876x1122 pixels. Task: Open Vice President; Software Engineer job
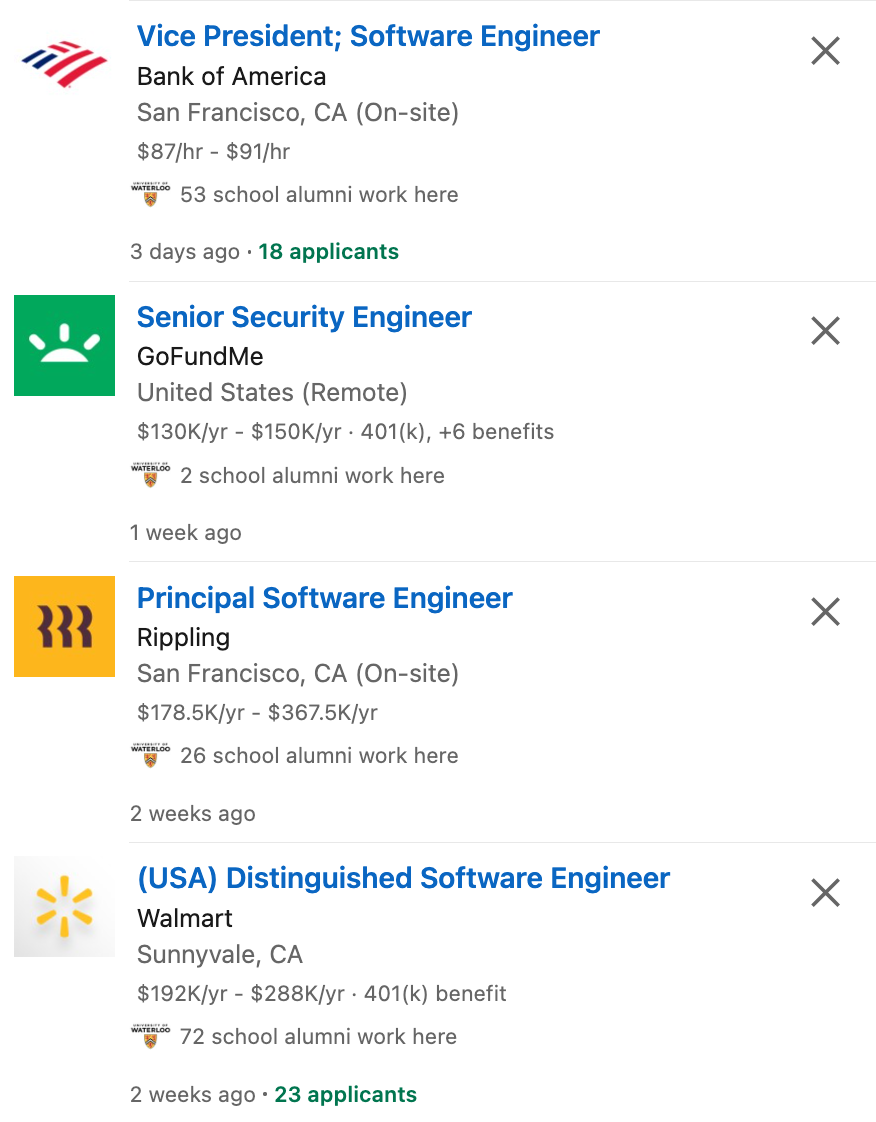coord(368,37)
